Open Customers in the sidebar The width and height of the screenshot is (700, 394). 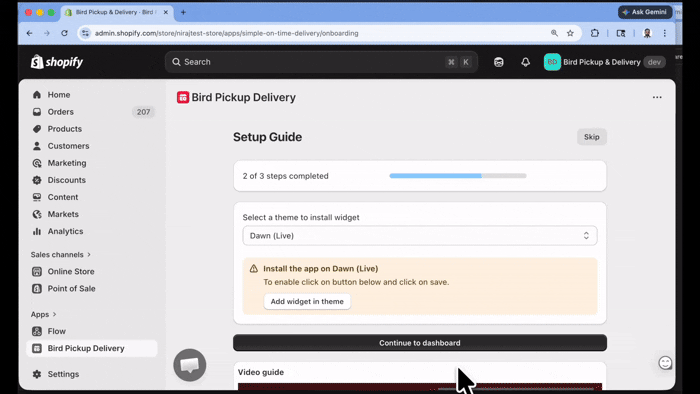(68, 146)
